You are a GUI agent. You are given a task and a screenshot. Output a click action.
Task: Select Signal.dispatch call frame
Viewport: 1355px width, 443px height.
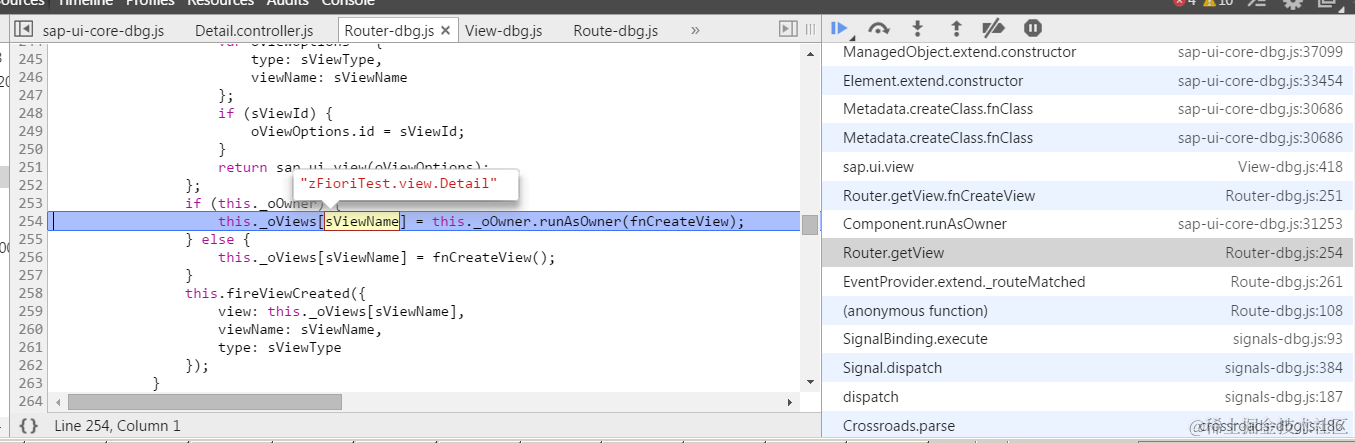click(1088, 368)
